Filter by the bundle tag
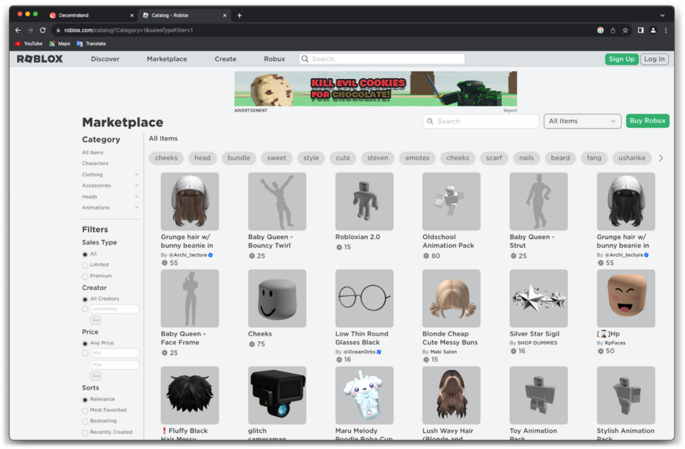Screen dimensions: 685x449 (239, 158)
